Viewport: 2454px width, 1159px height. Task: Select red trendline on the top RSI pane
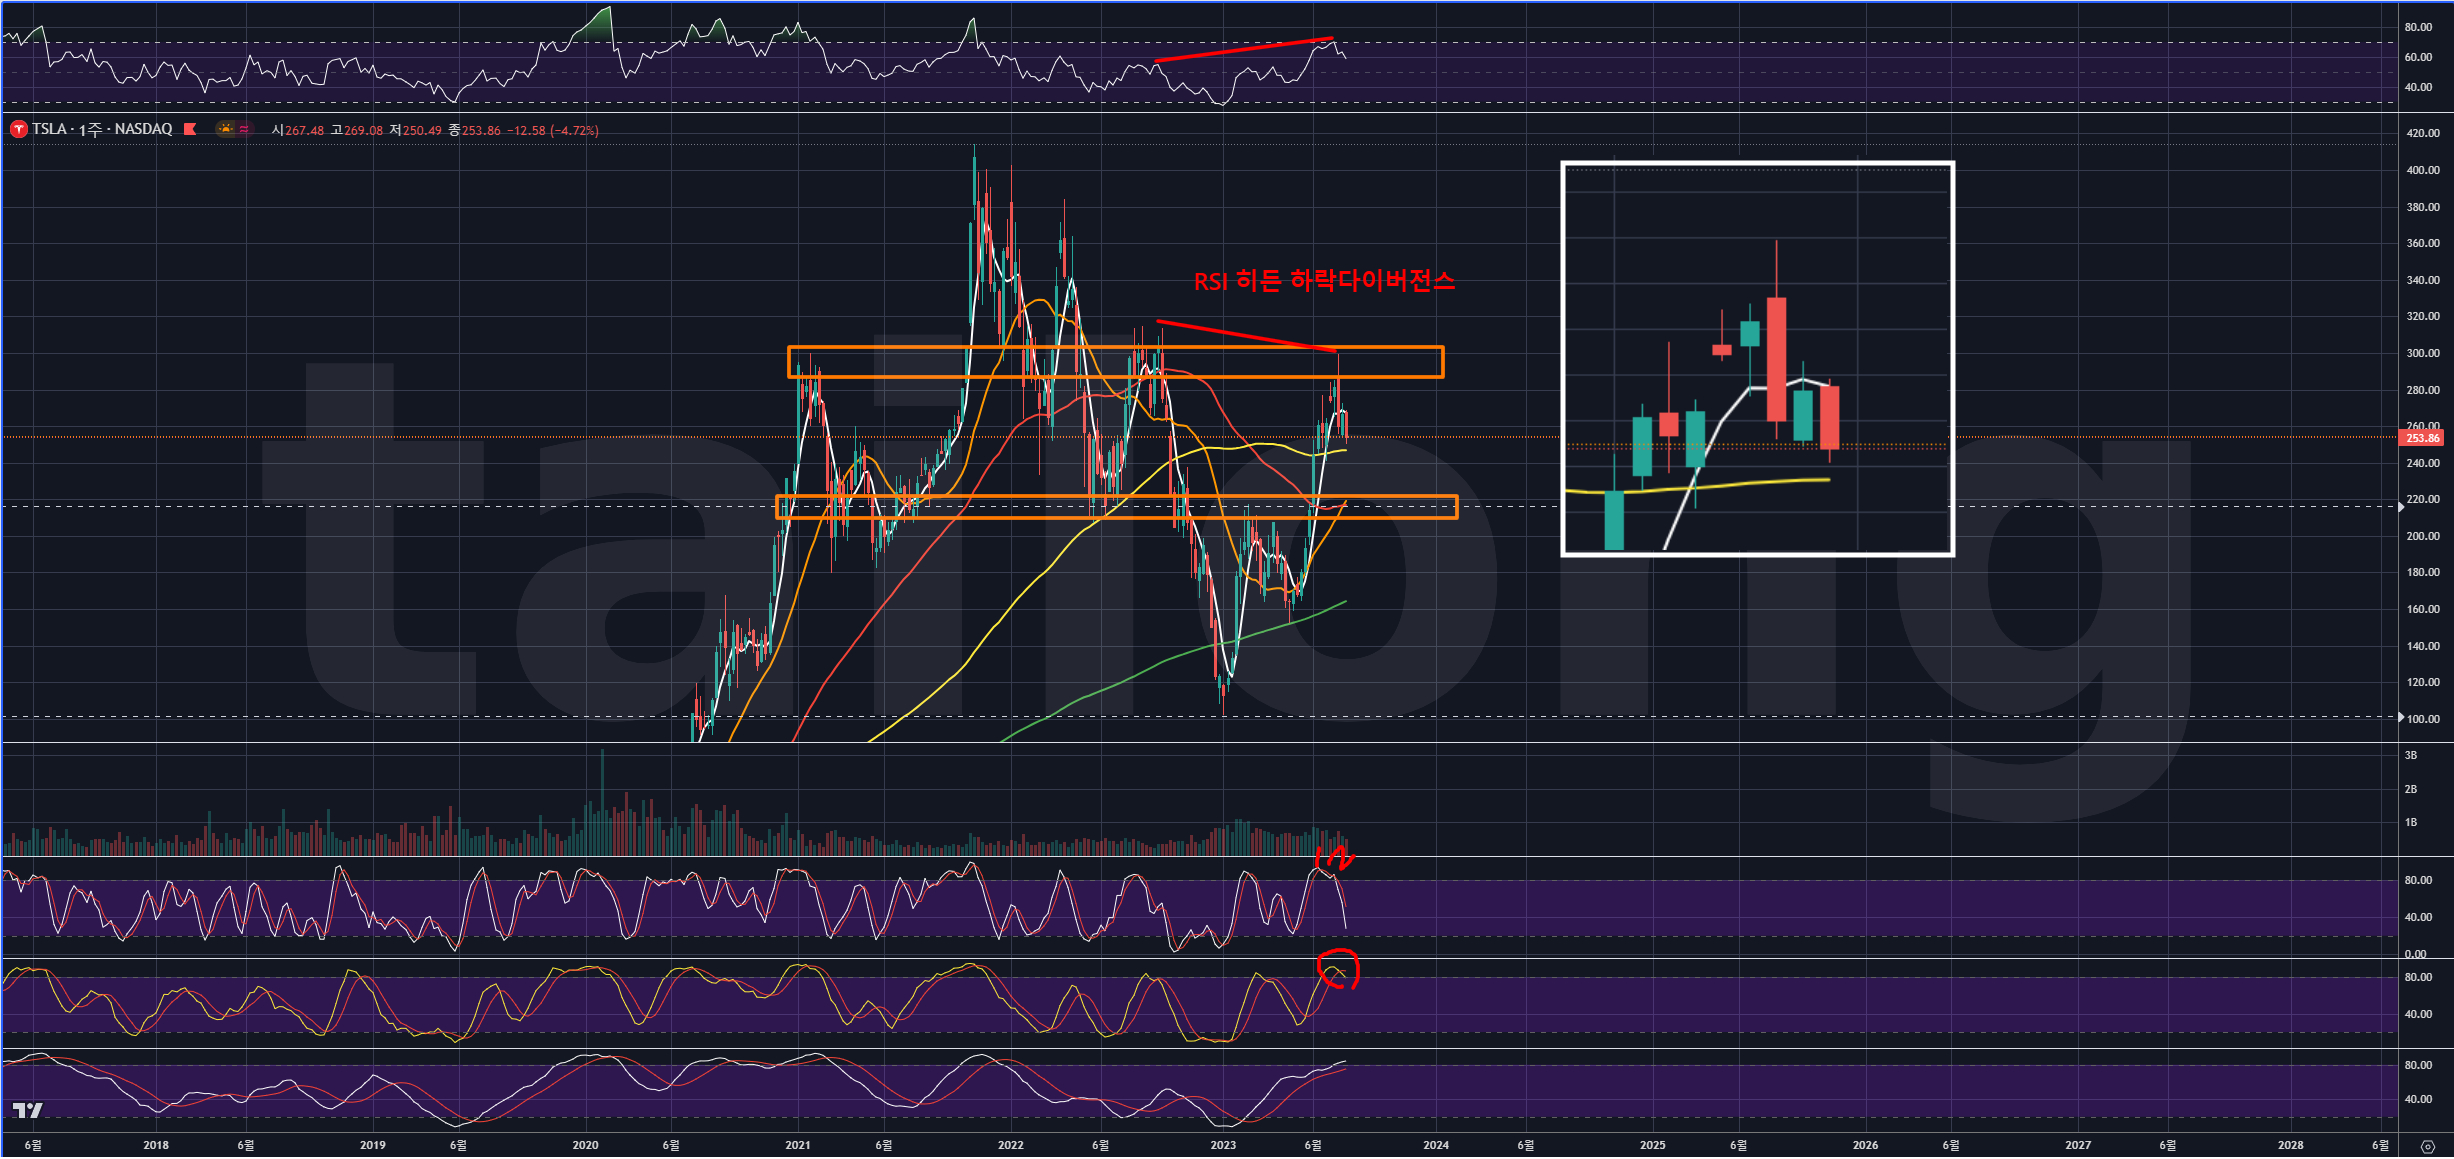click(1243, 49)
